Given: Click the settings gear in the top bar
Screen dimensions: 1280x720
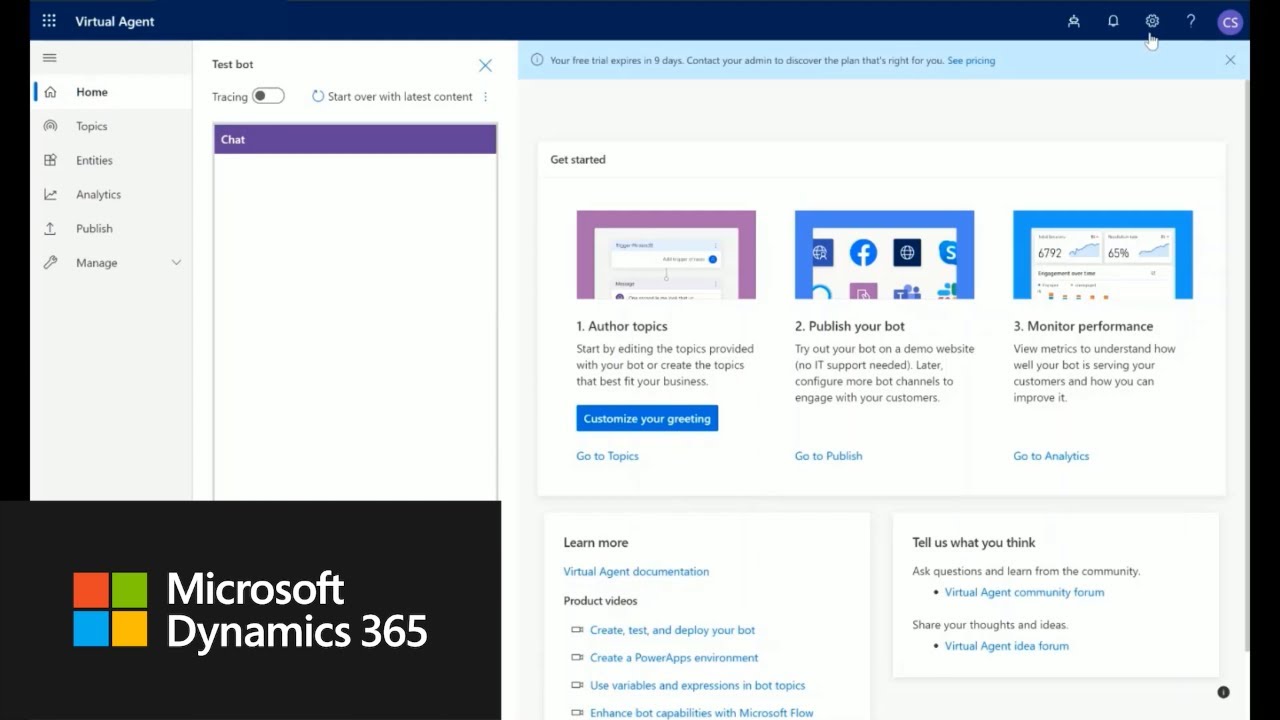Looking at the screenshot, I should coord(1152,21).
